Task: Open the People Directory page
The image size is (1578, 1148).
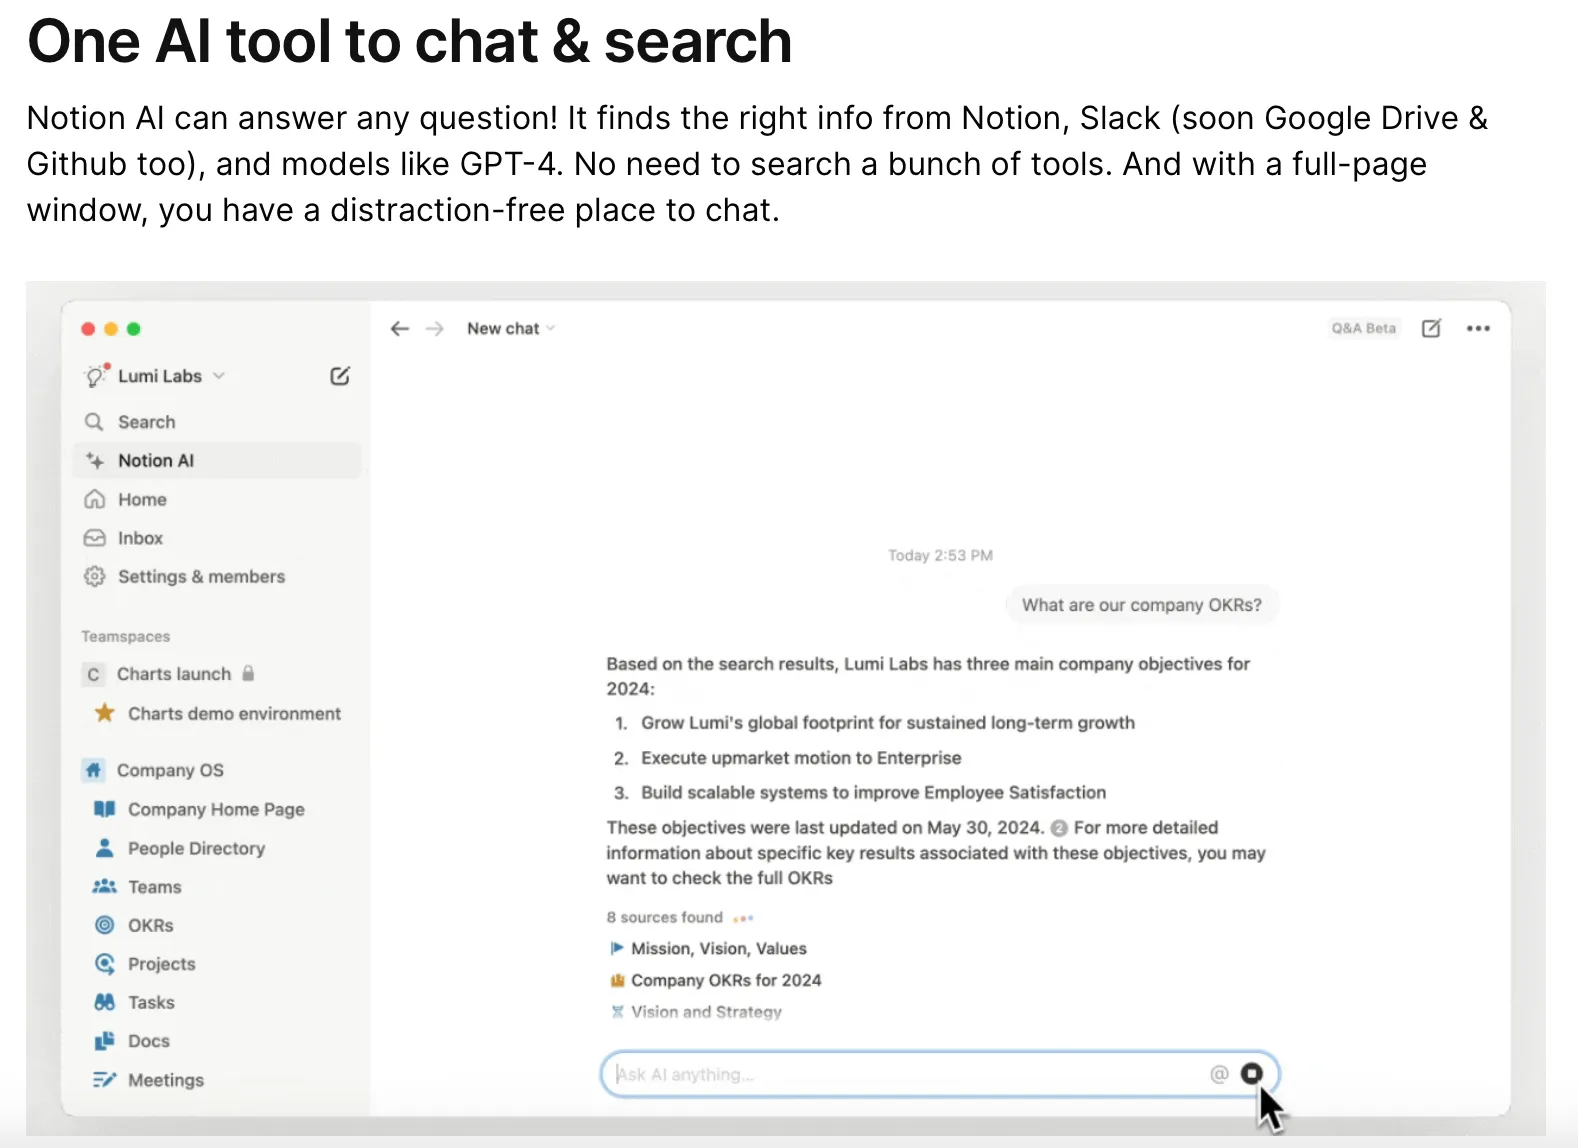Action: coord(196,848)
